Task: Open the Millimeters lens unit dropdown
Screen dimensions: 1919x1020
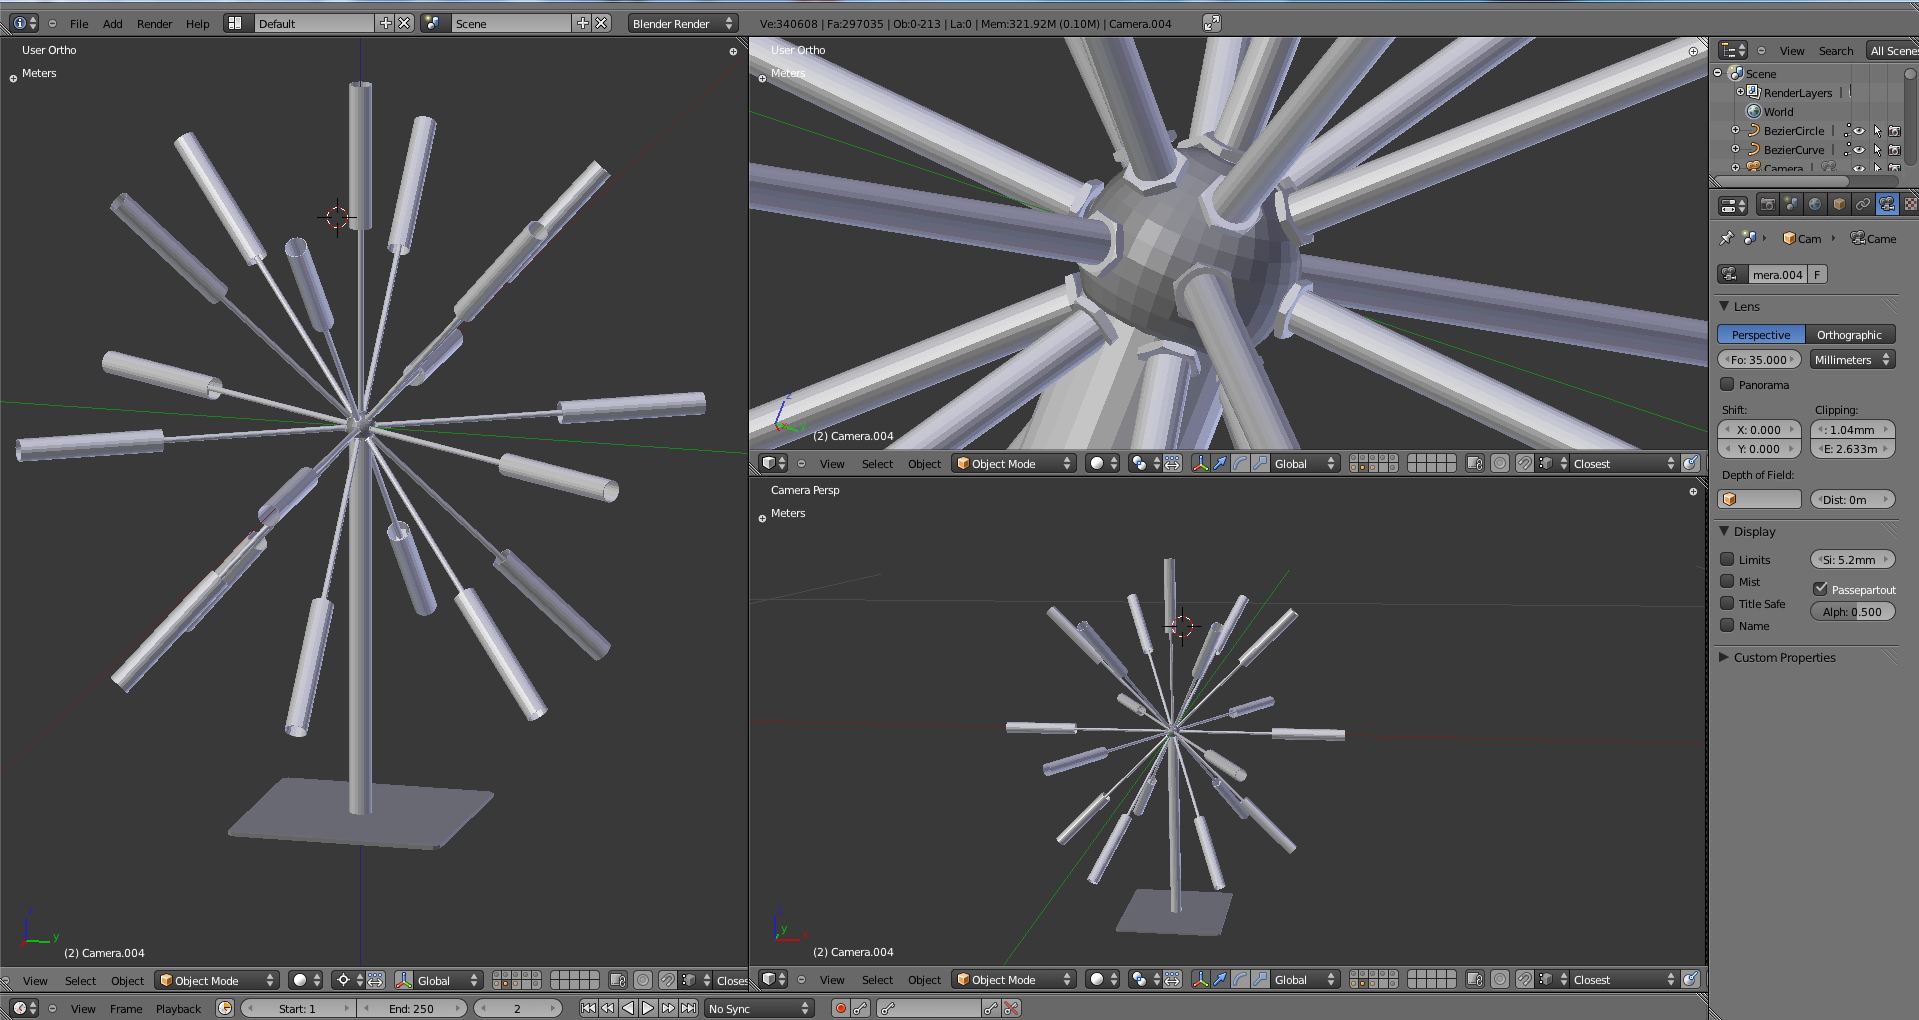Action: tap(1852, 360)
